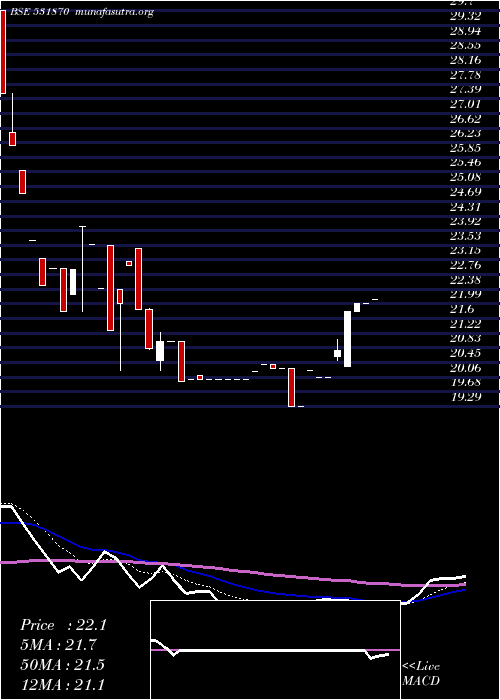Screen dimensions: 500x700
Task: Click the 24.69 price axis label
Action: pos(465,192)
